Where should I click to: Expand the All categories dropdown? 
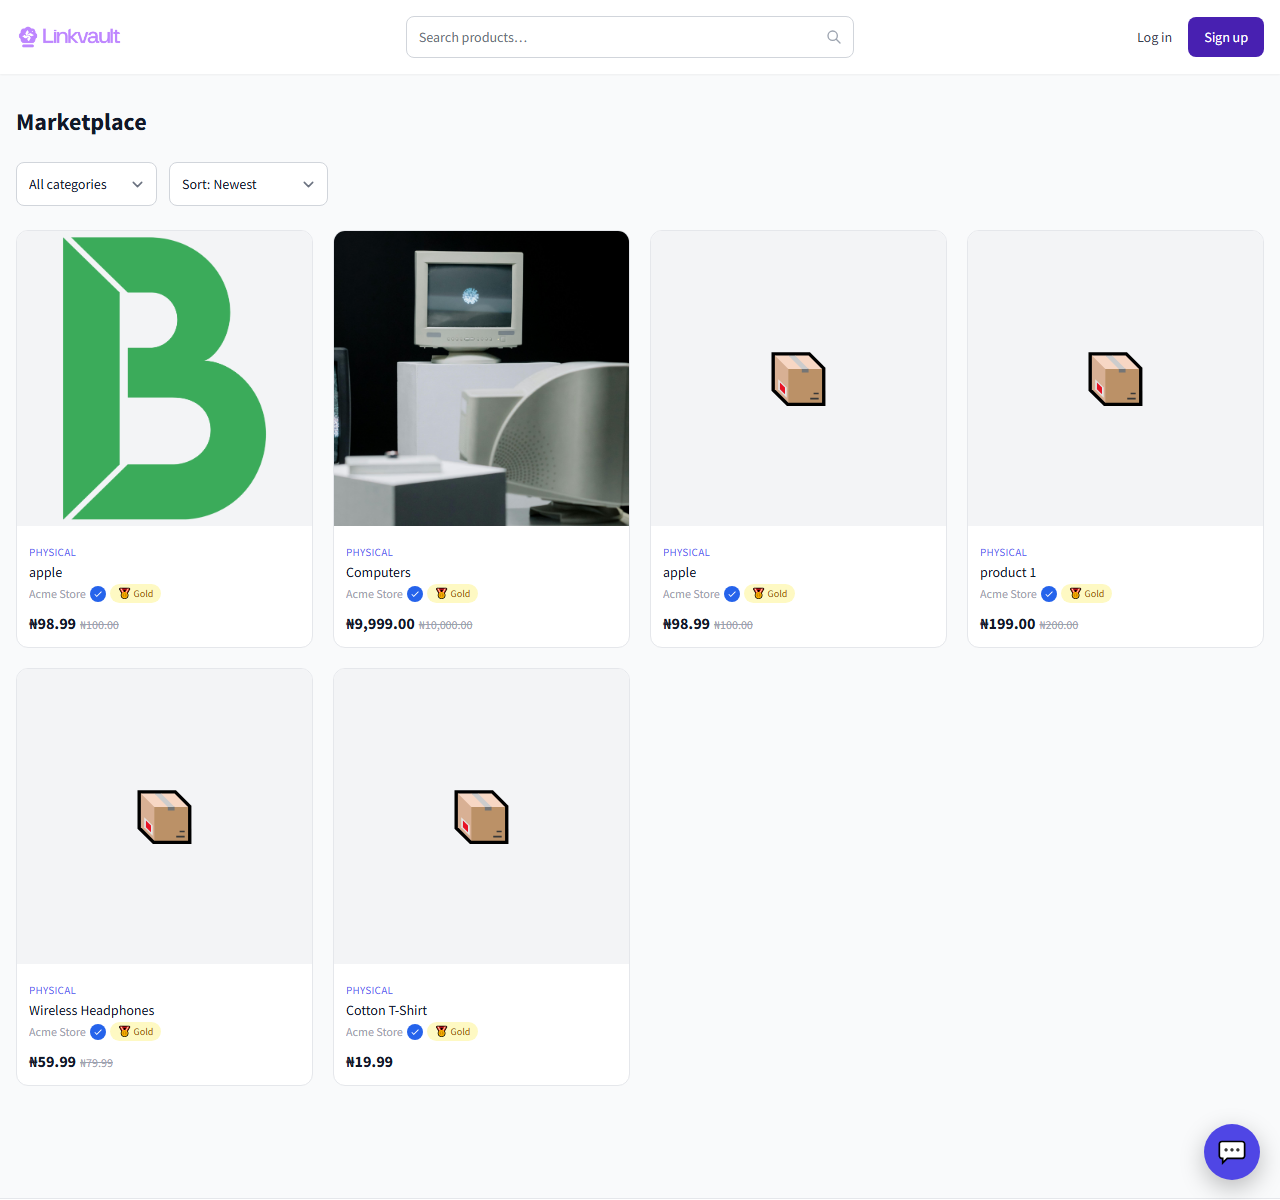(87, 184)
